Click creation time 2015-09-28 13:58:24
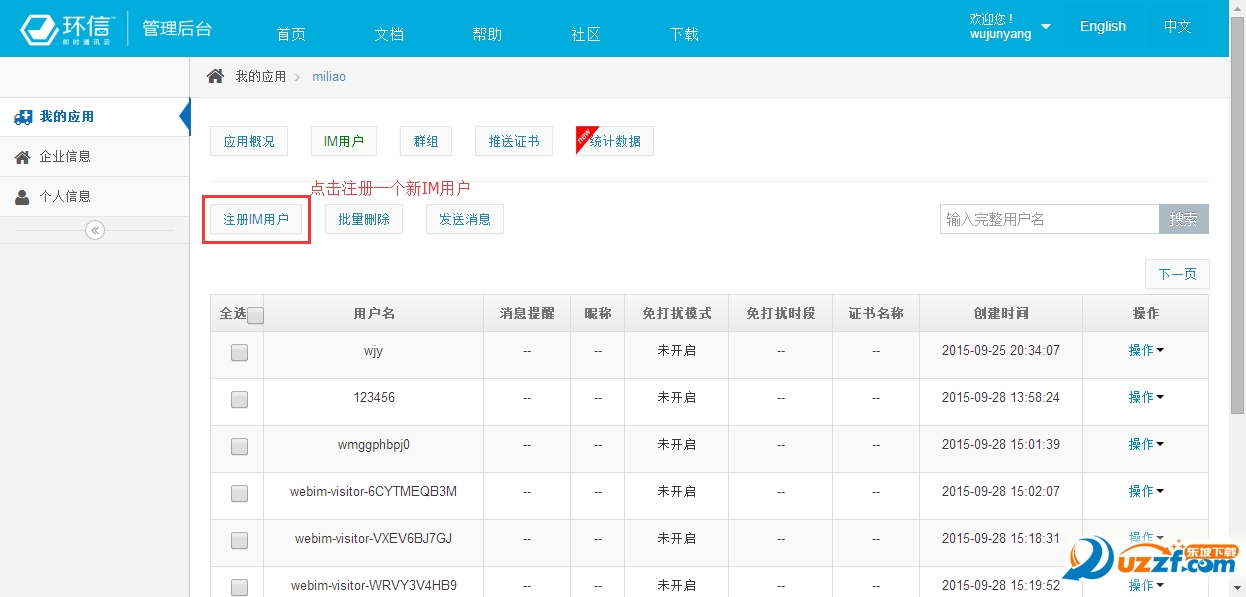Image resolution: width=1246 pixels, height=597 pixels. click(x=1001, y=397)
